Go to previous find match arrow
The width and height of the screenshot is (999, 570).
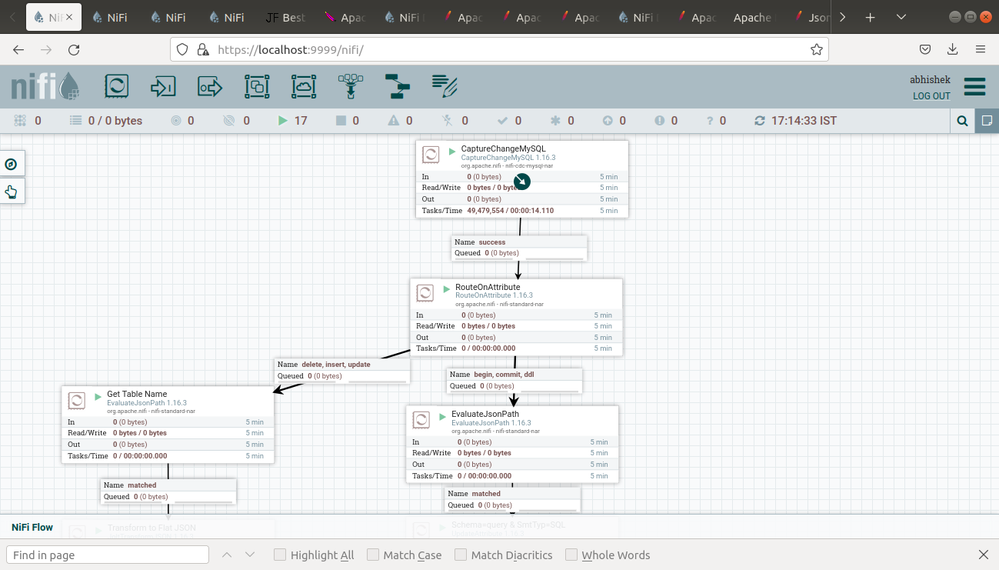(x=227, y=555)
